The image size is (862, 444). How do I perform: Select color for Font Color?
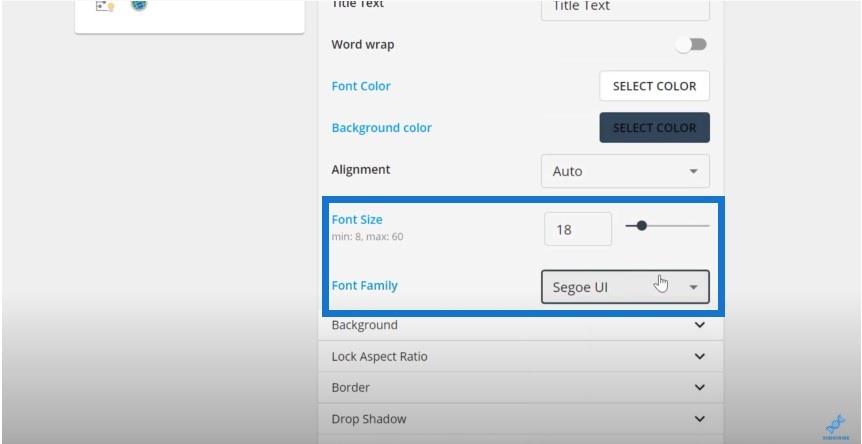tap(654, 86)
